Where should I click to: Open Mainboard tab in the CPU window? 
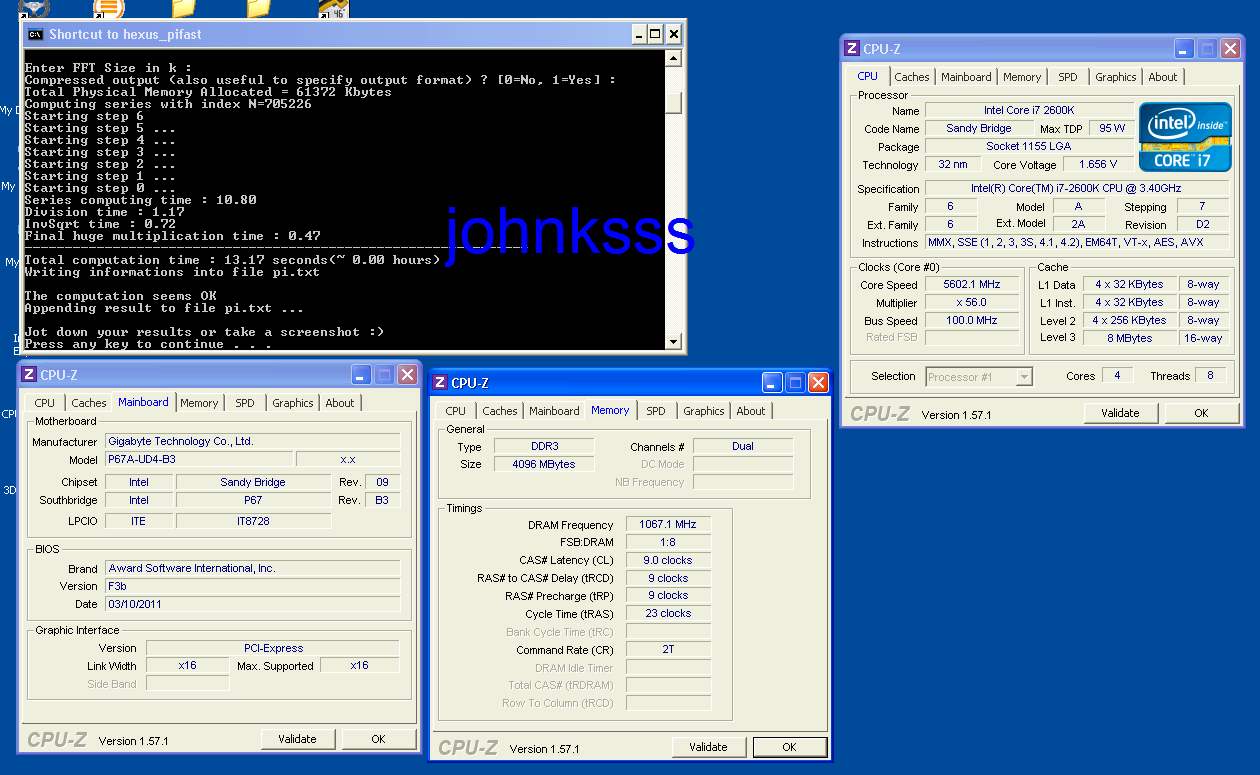click(x=966, y=77)
